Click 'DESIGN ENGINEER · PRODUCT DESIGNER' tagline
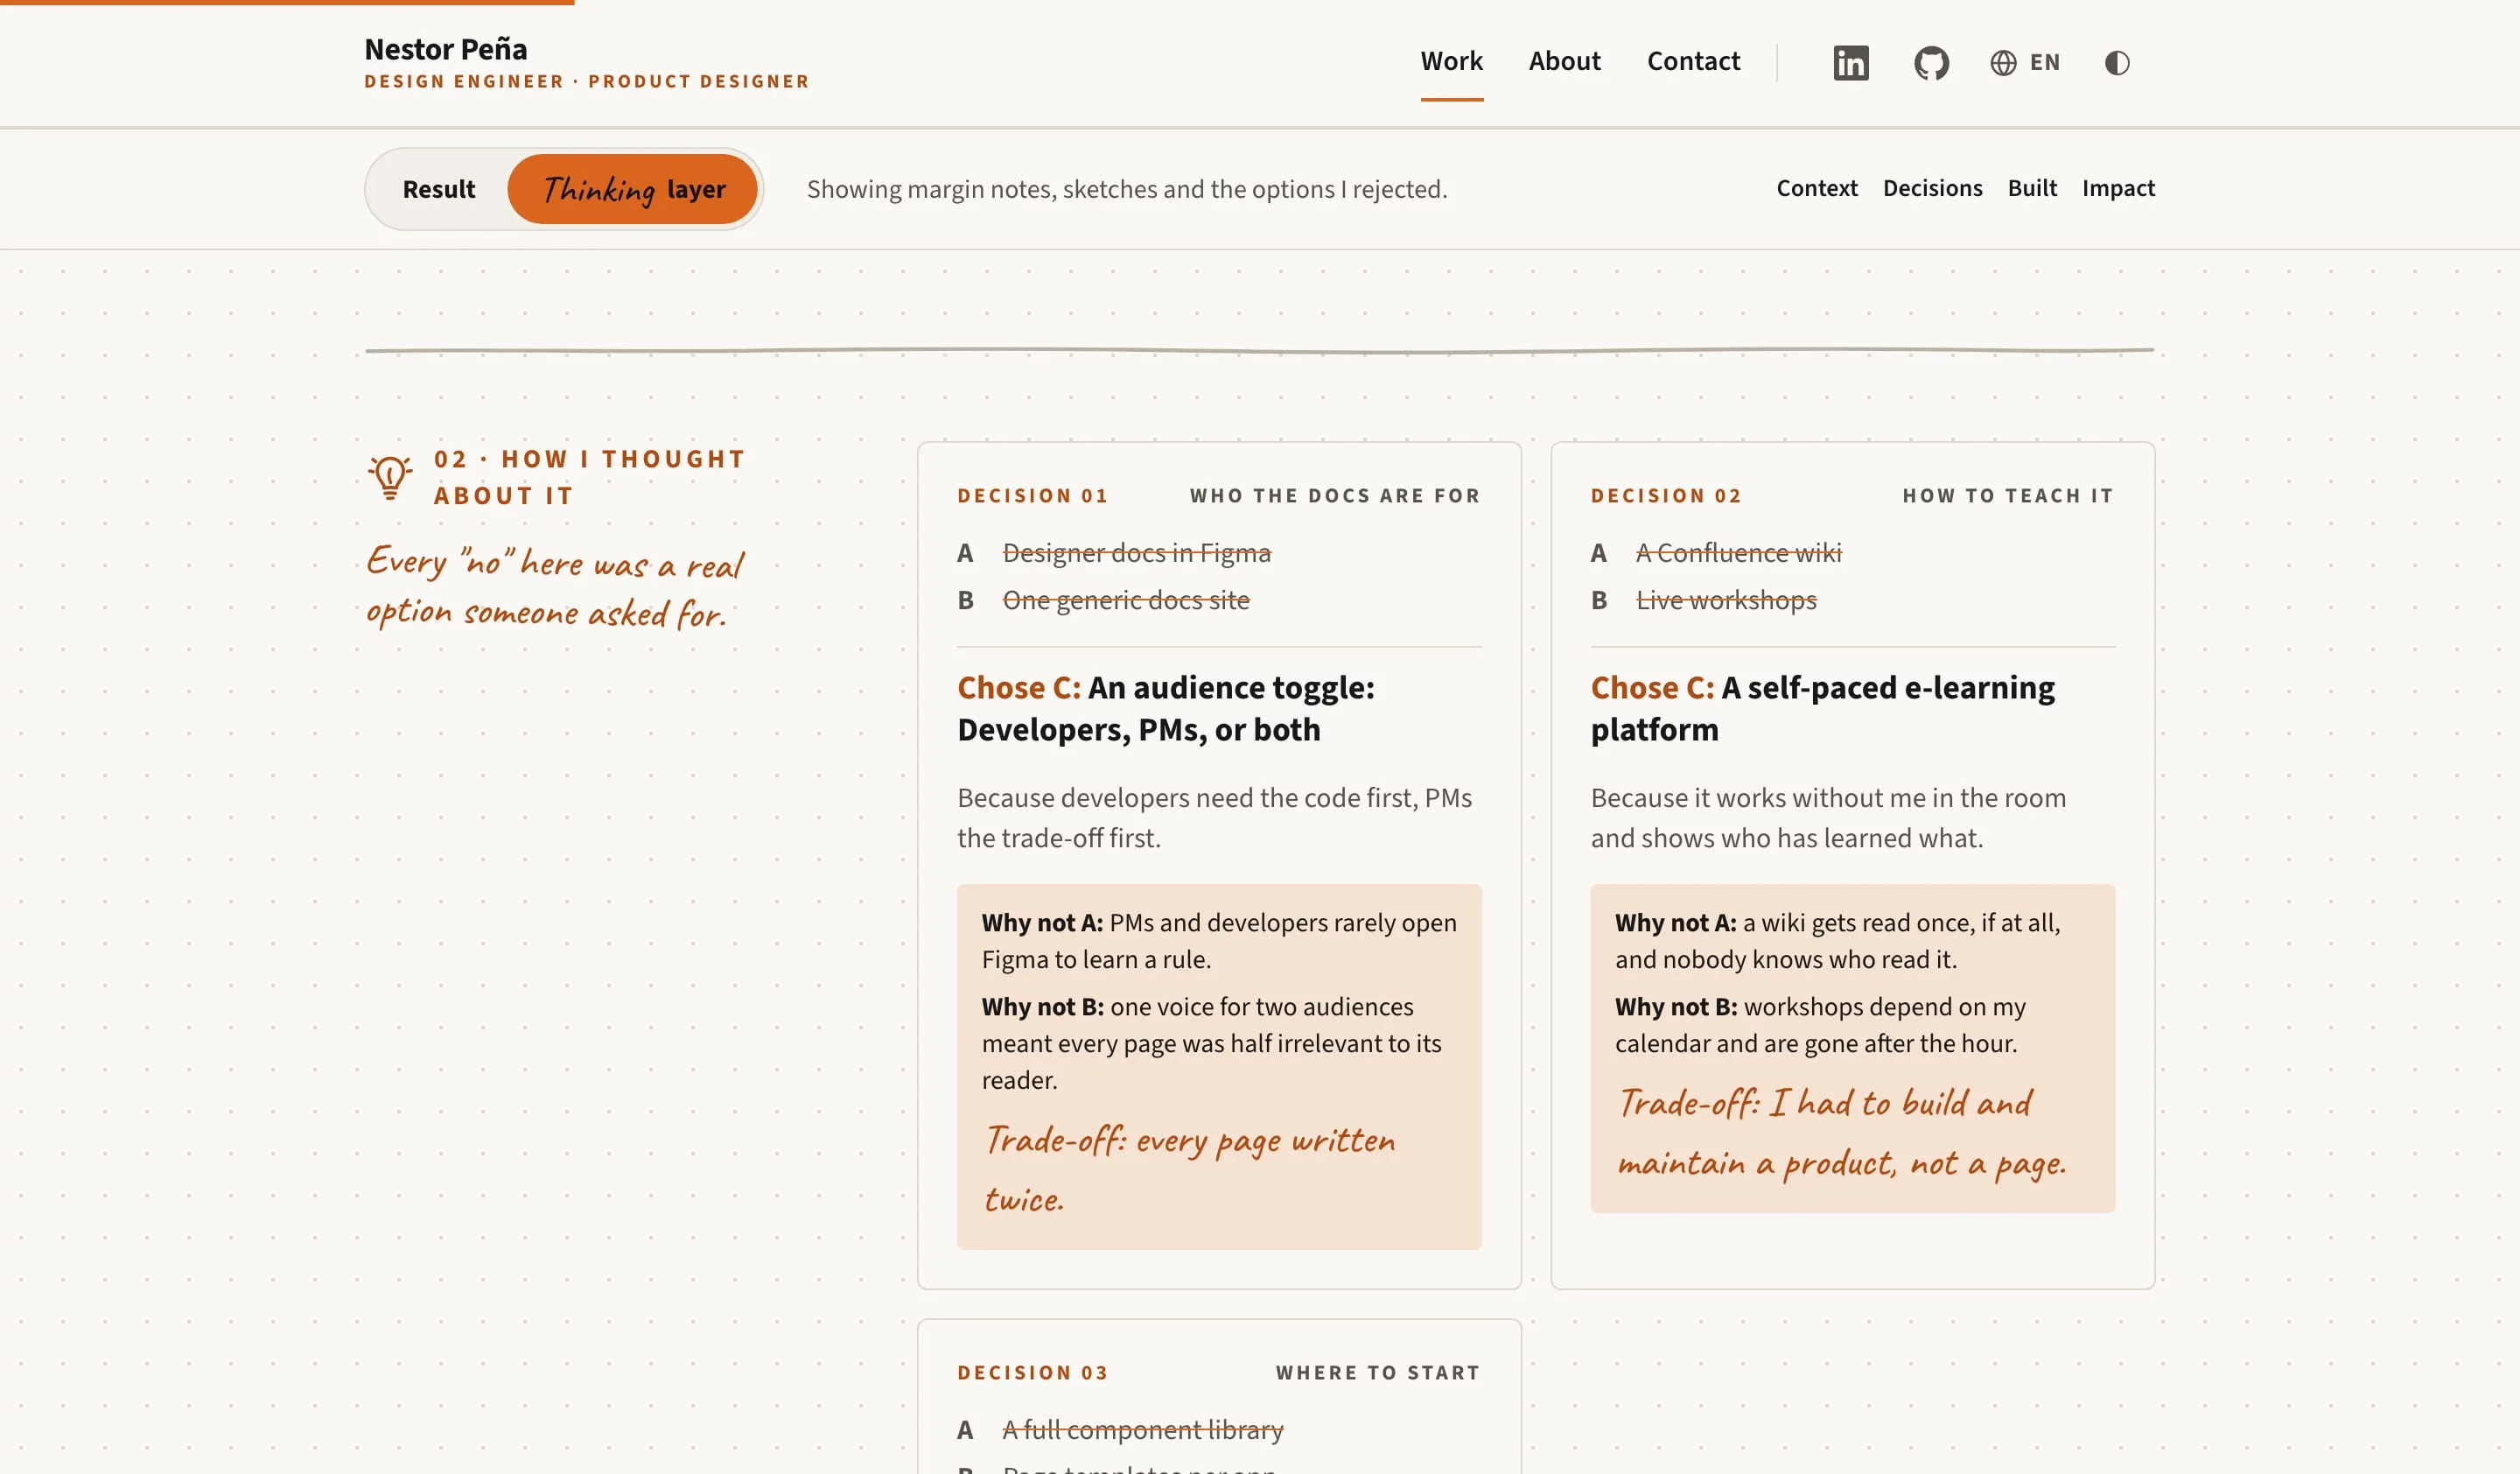The height and width of the screenshot is (1474, 2520). [587, 82]
